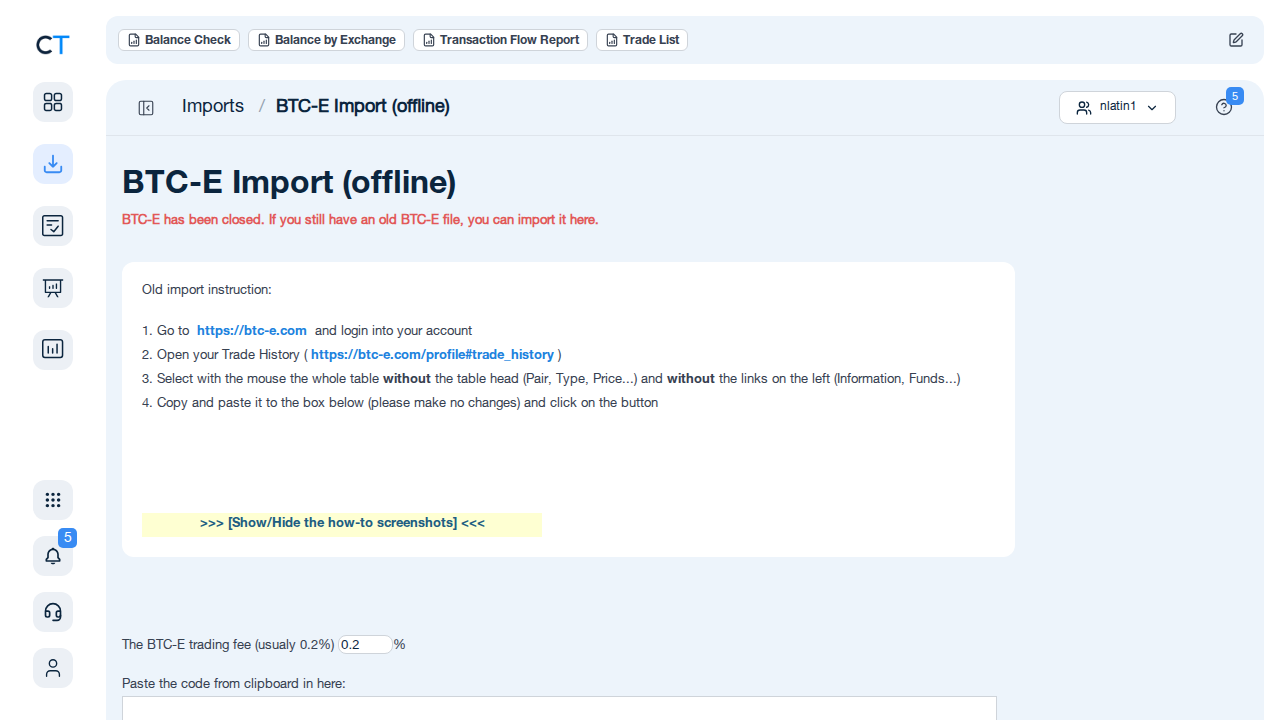Click BTC-E Import (offline) breadcrumb
The height and width of the screenshot is (720, 1280).
[363, 106]
